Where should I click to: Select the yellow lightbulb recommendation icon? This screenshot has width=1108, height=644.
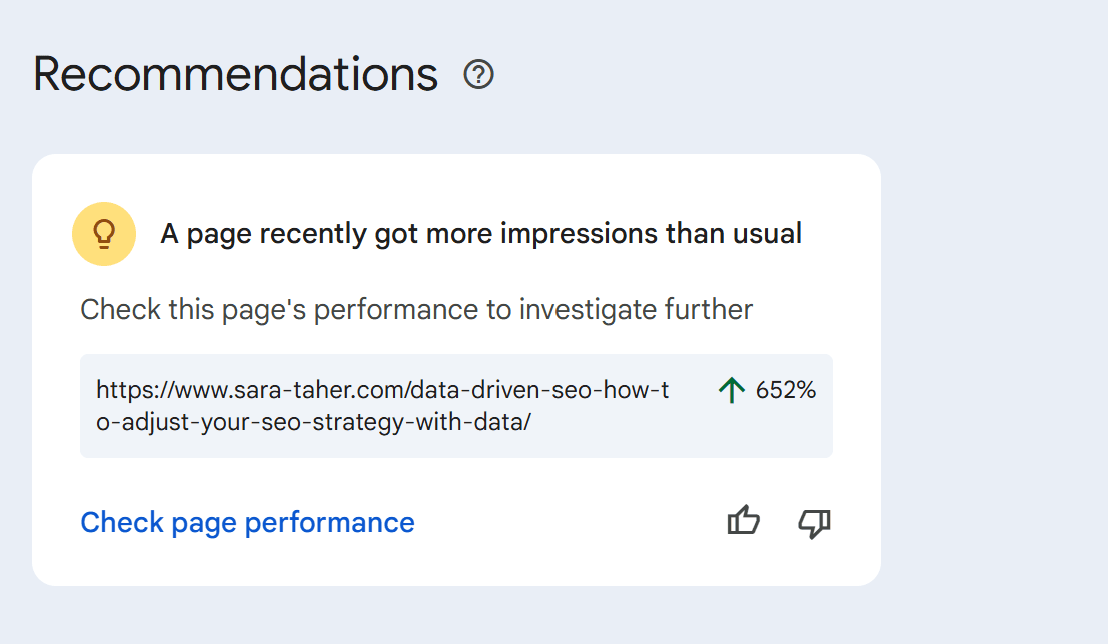(x=104, y=233)
